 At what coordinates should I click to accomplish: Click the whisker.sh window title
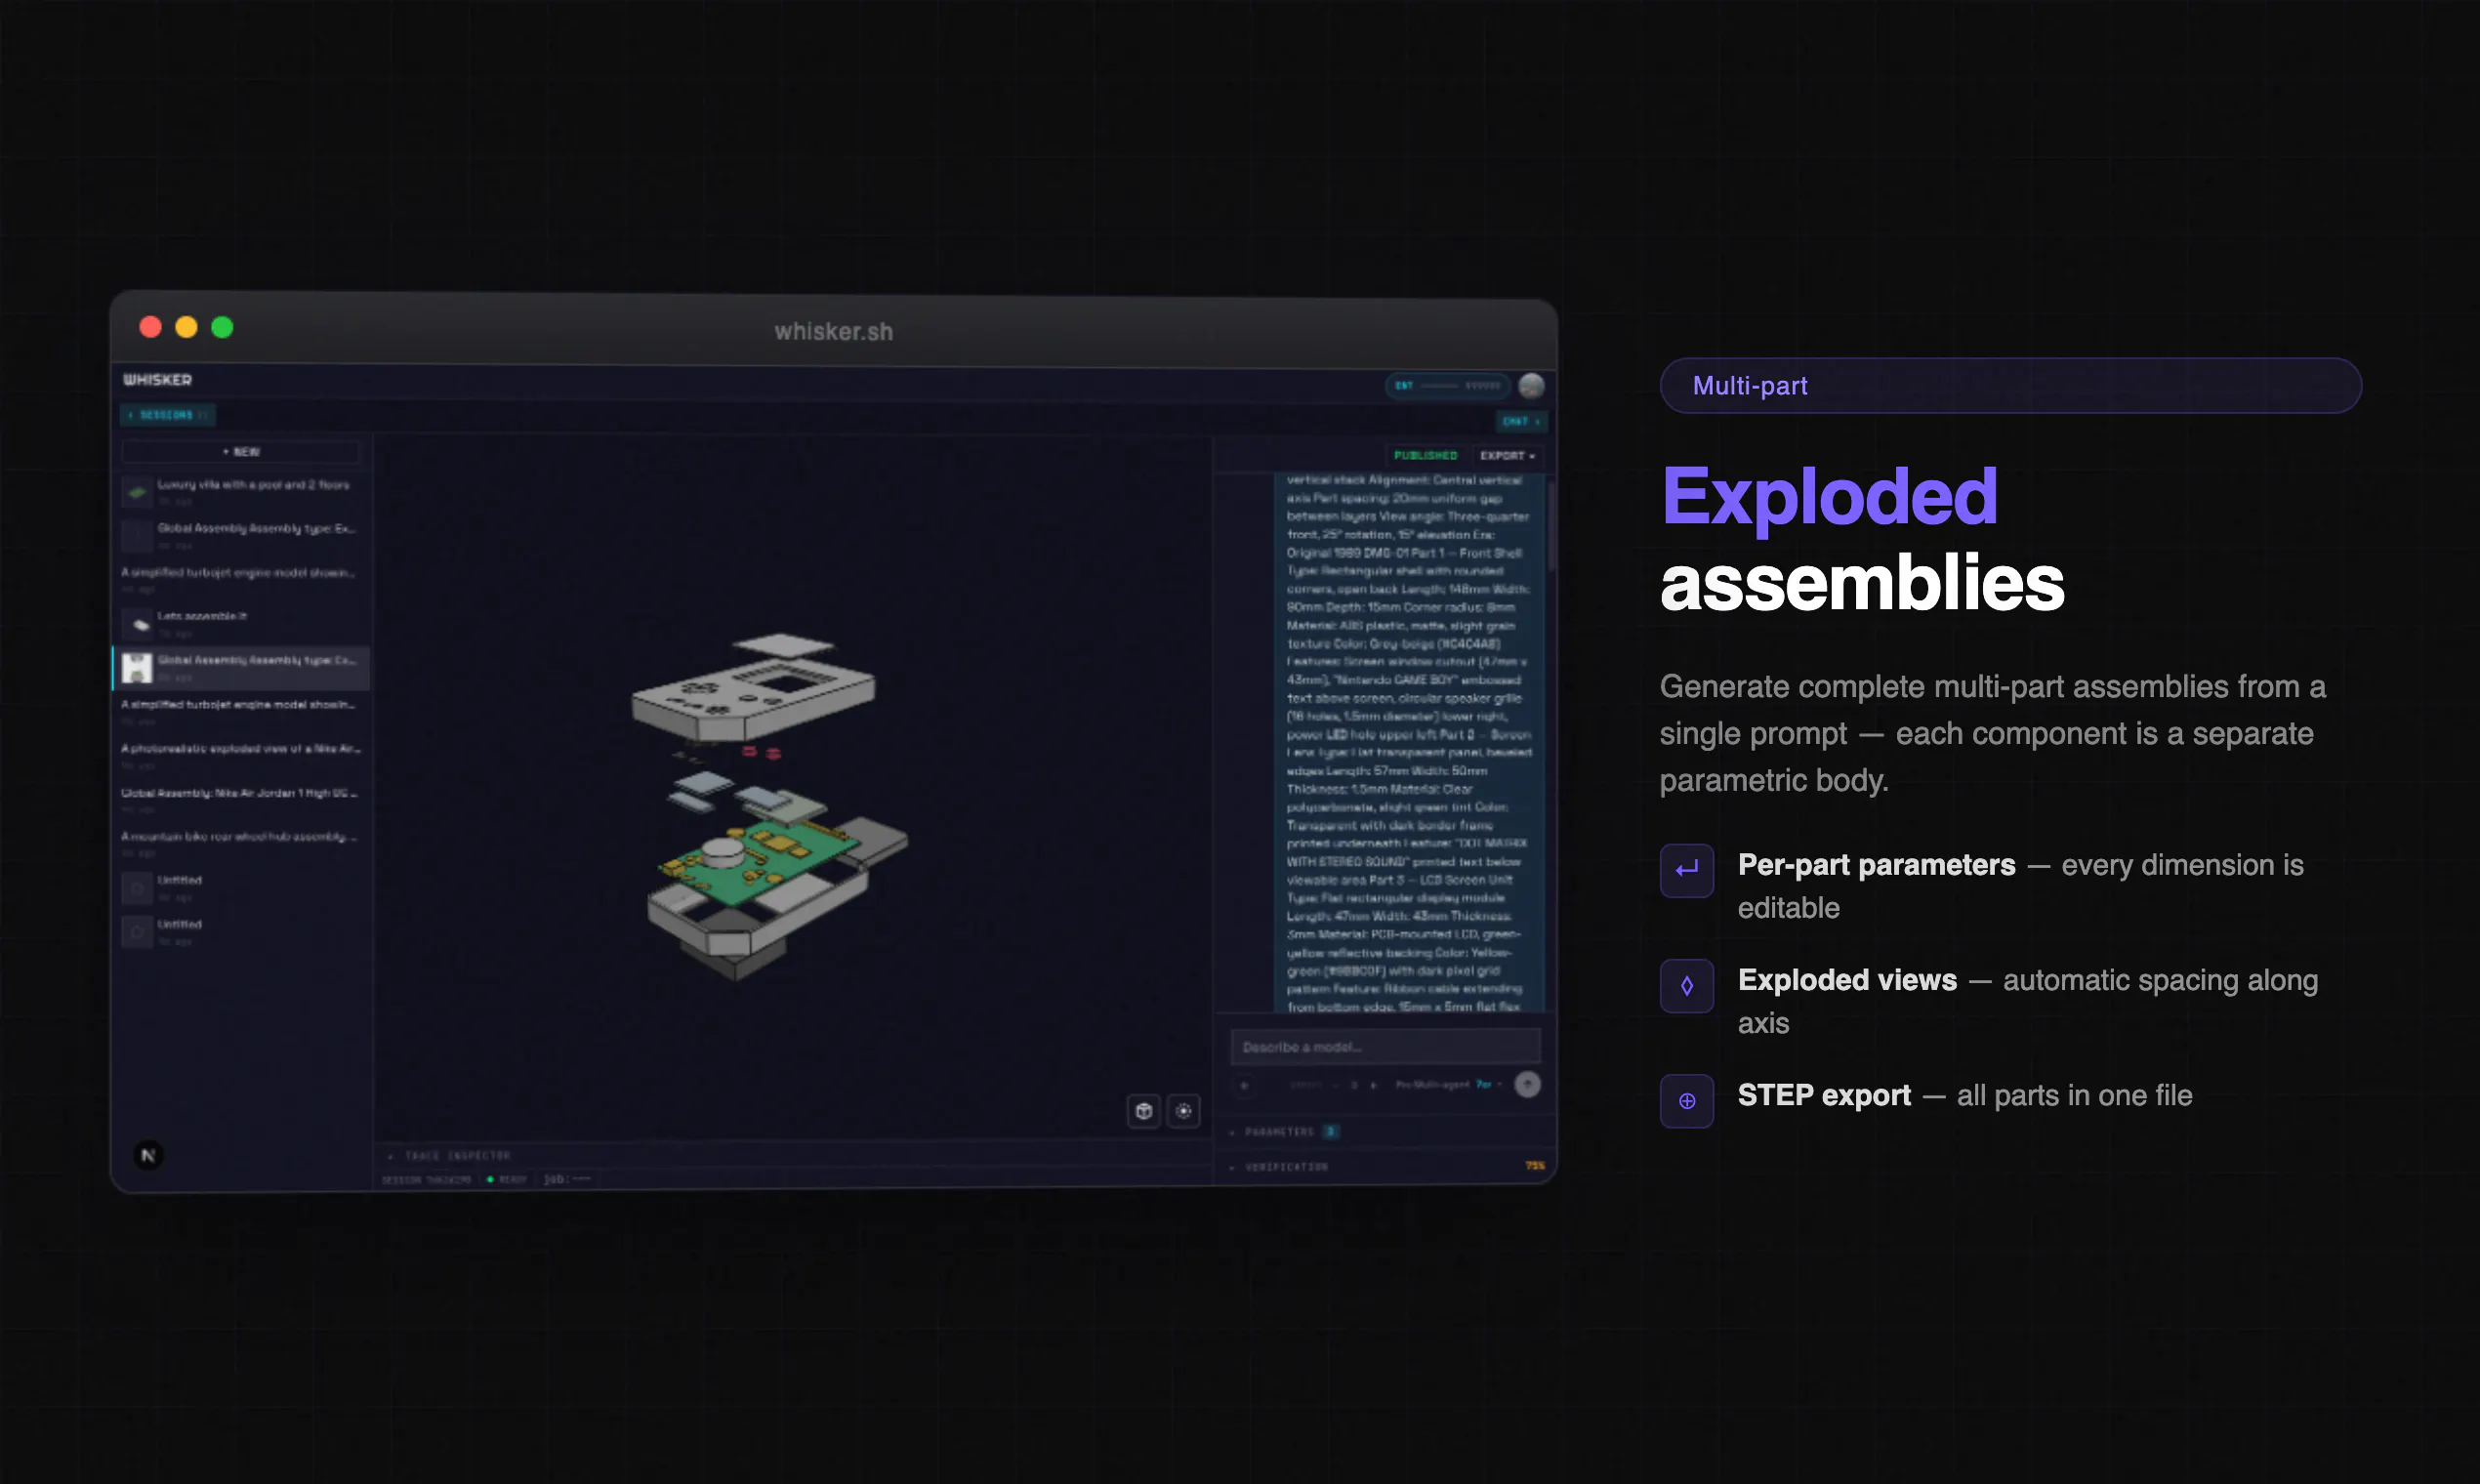pos(833,331)
